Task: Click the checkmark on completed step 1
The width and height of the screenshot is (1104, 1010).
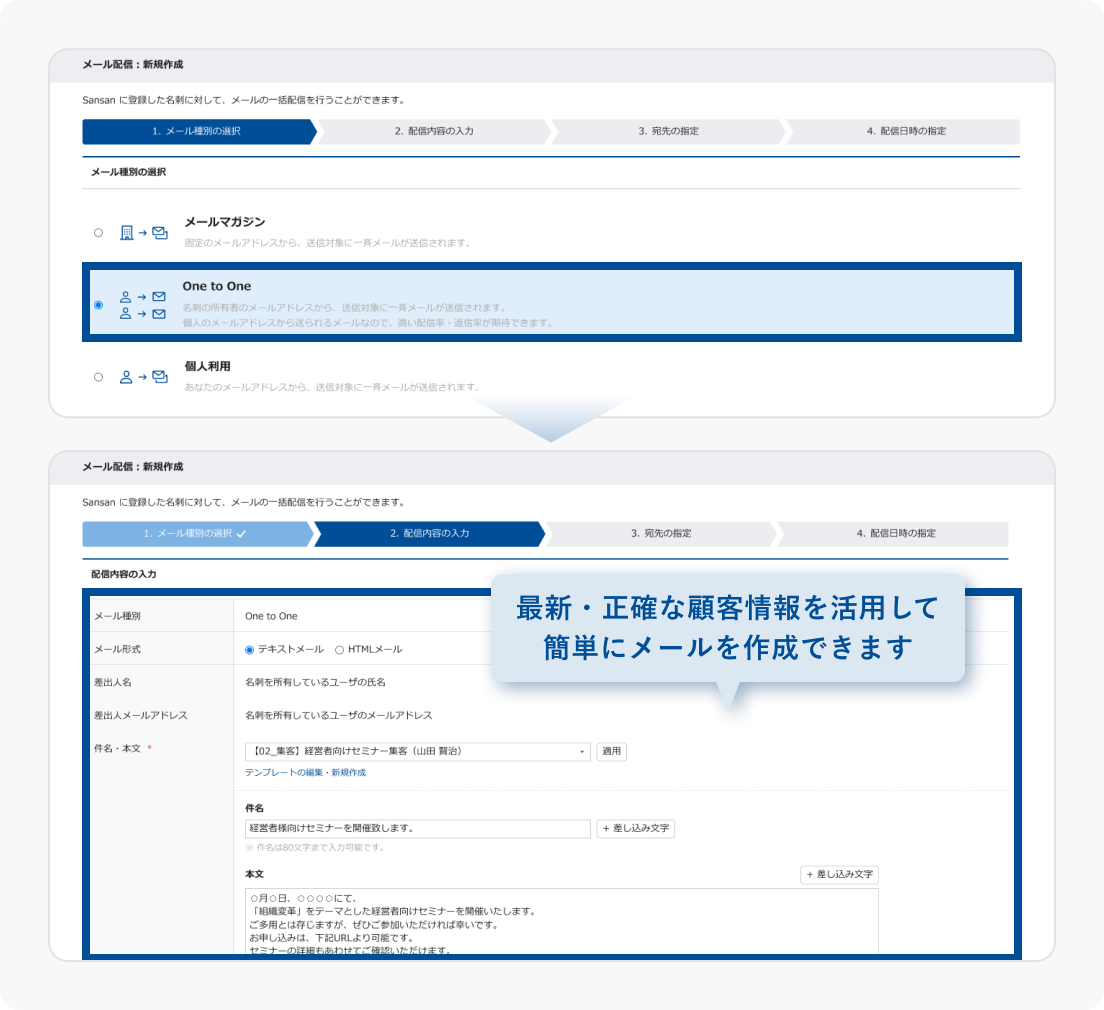Action: click(x=242, y=535)
